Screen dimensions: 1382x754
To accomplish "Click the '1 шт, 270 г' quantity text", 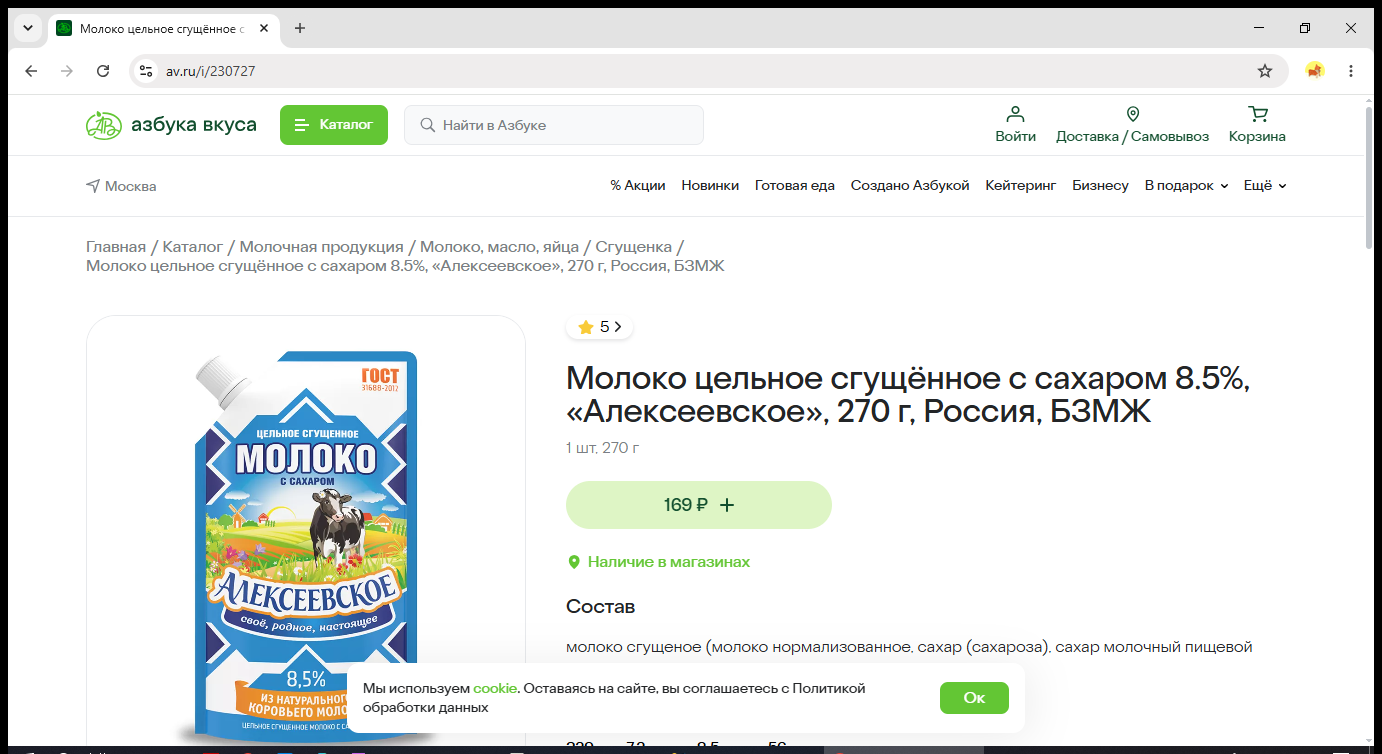I will [x=603, y=447].
